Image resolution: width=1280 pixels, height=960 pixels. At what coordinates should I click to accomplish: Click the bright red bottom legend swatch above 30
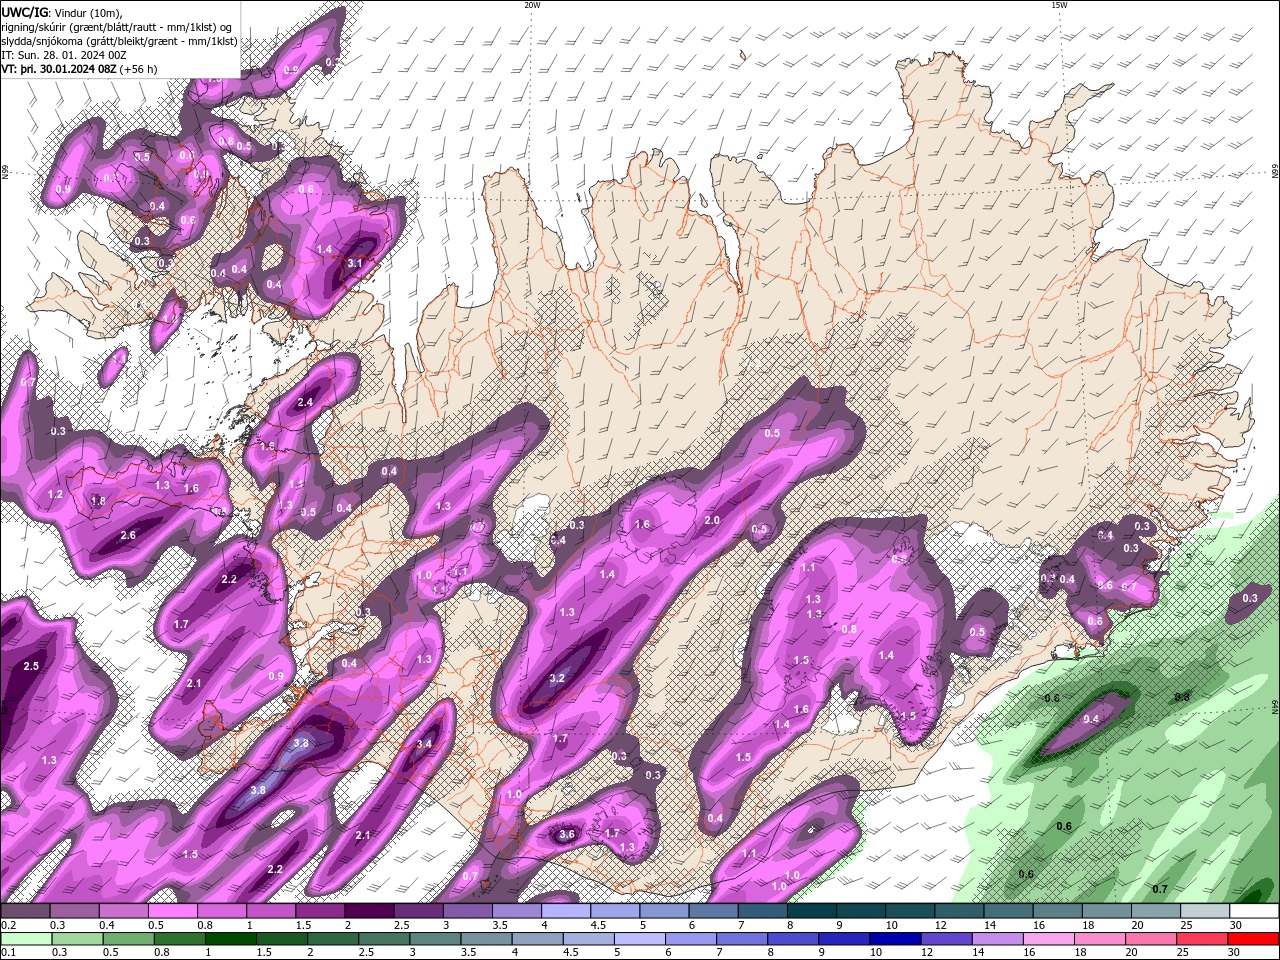point(1255,939)
